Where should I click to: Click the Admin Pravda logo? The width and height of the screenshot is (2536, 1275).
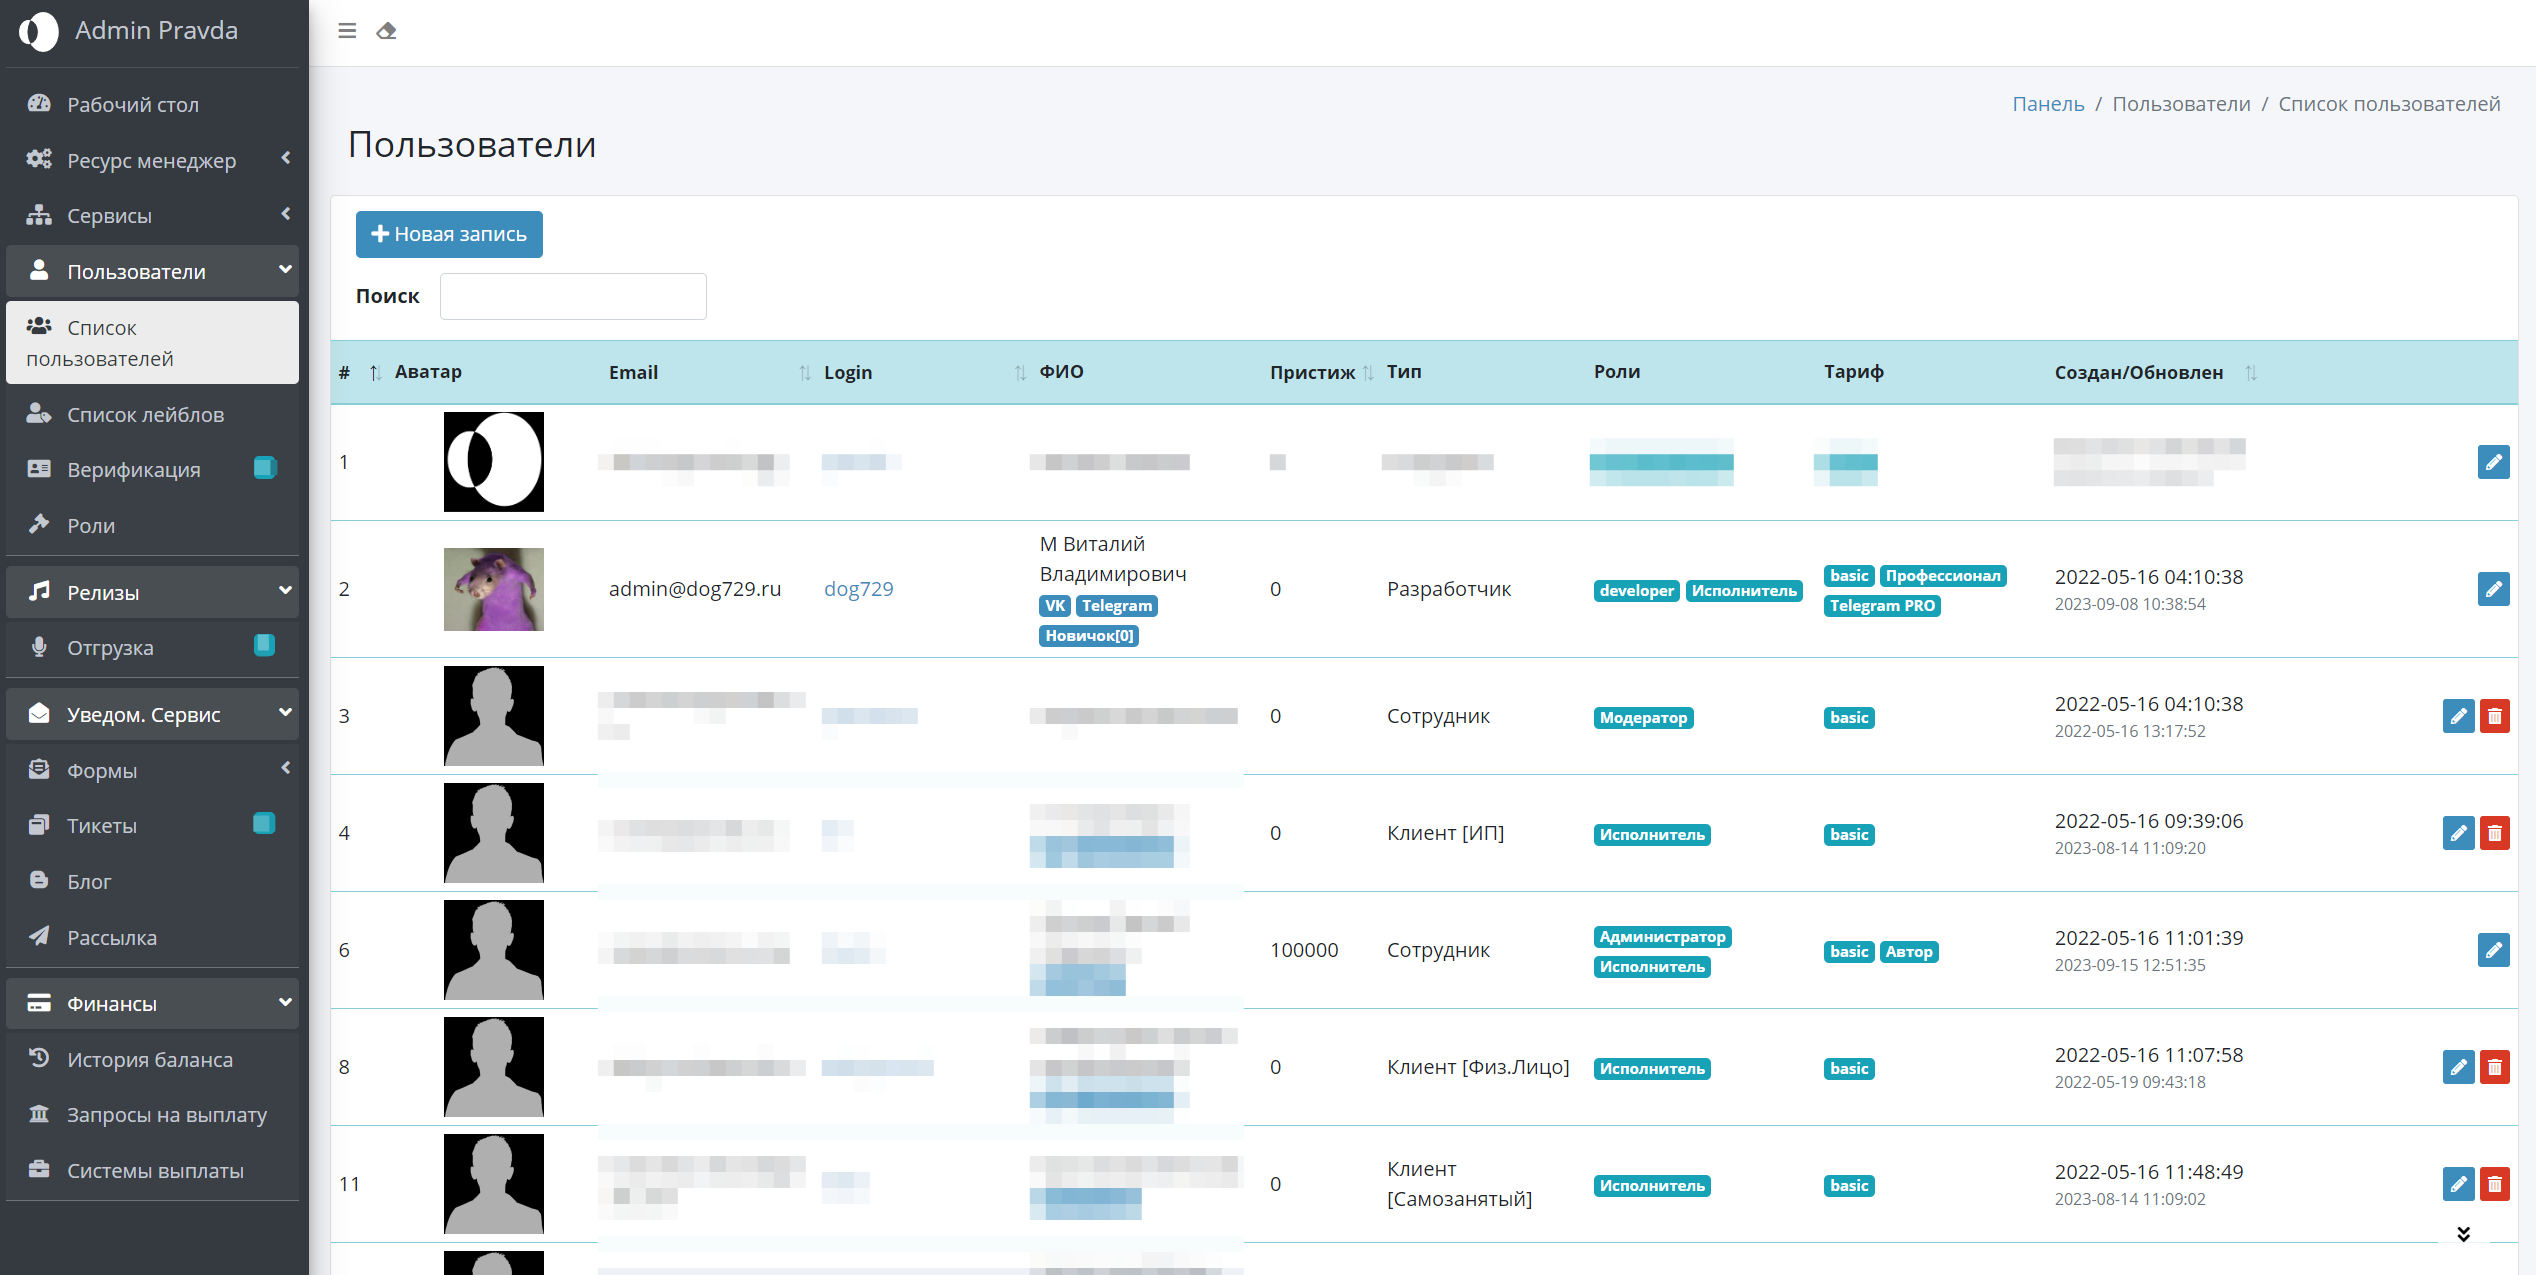point(39,31)
